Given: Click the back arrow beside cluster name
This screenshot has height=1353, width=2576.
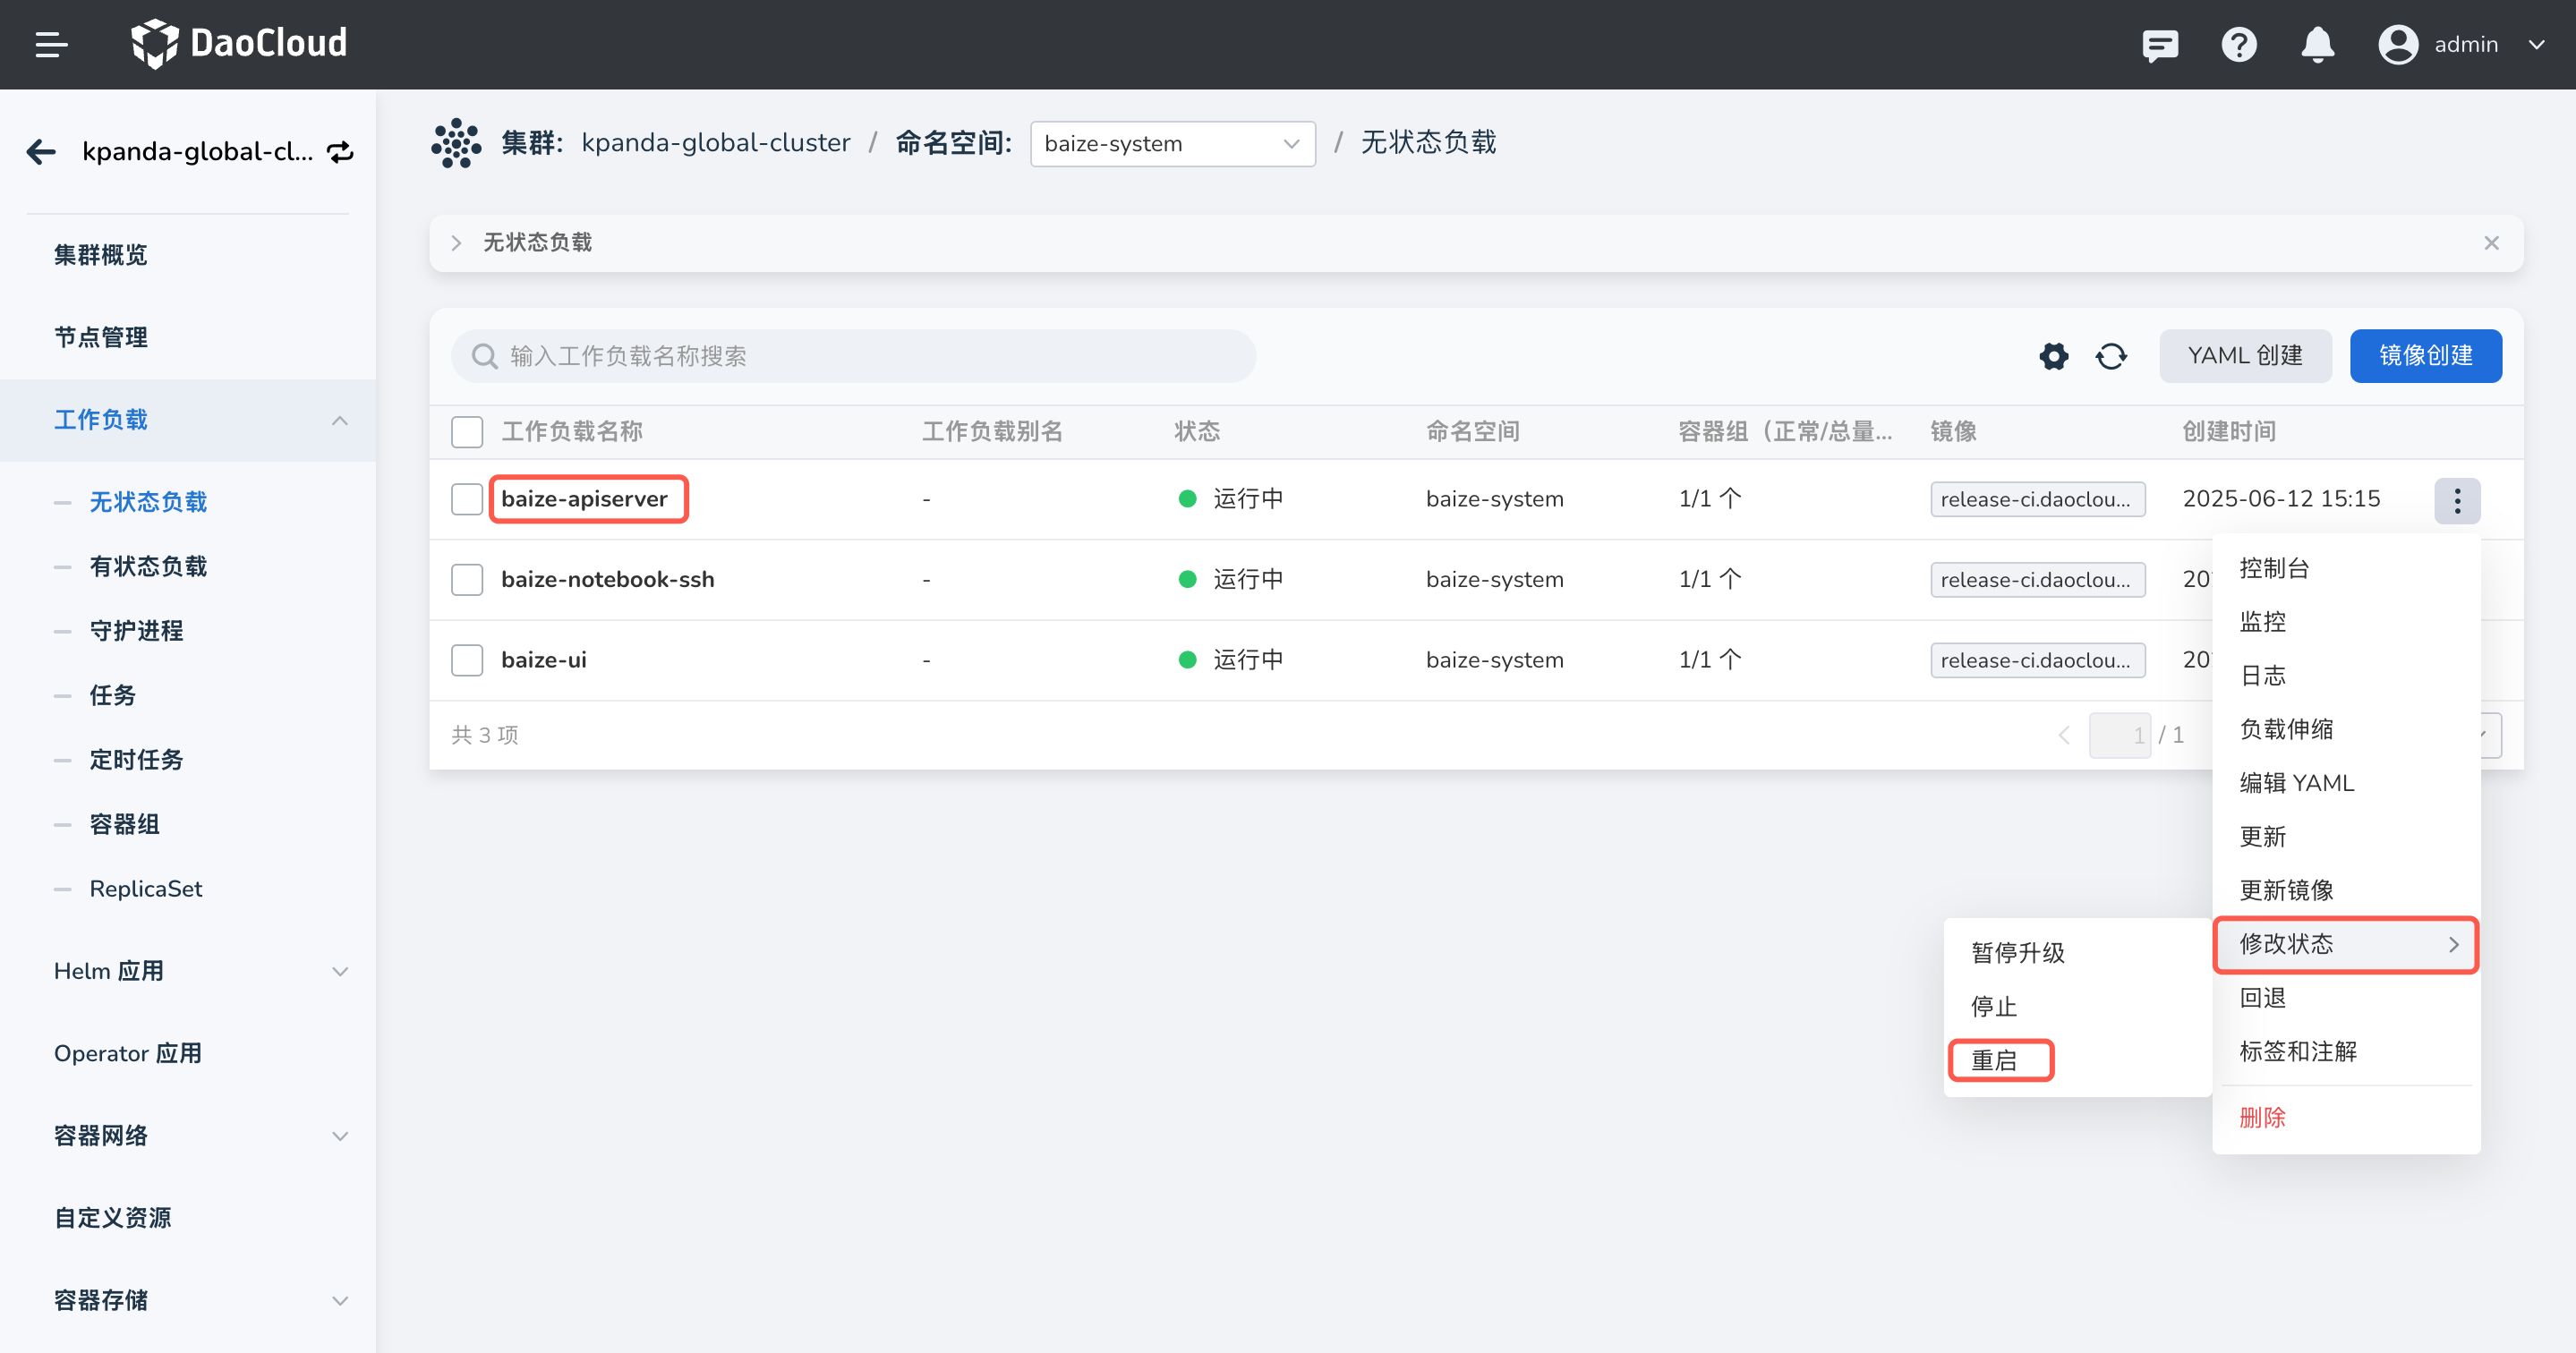Looking at the screenshot, I should pyautogui.click(x=41, y=152).
